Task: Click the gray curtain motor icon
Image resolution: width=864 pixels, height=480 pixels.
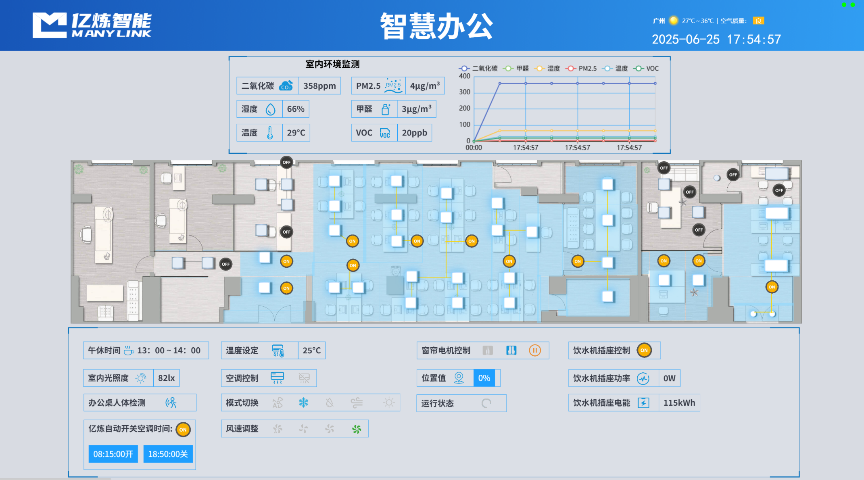Action: [x=488, y=350]
